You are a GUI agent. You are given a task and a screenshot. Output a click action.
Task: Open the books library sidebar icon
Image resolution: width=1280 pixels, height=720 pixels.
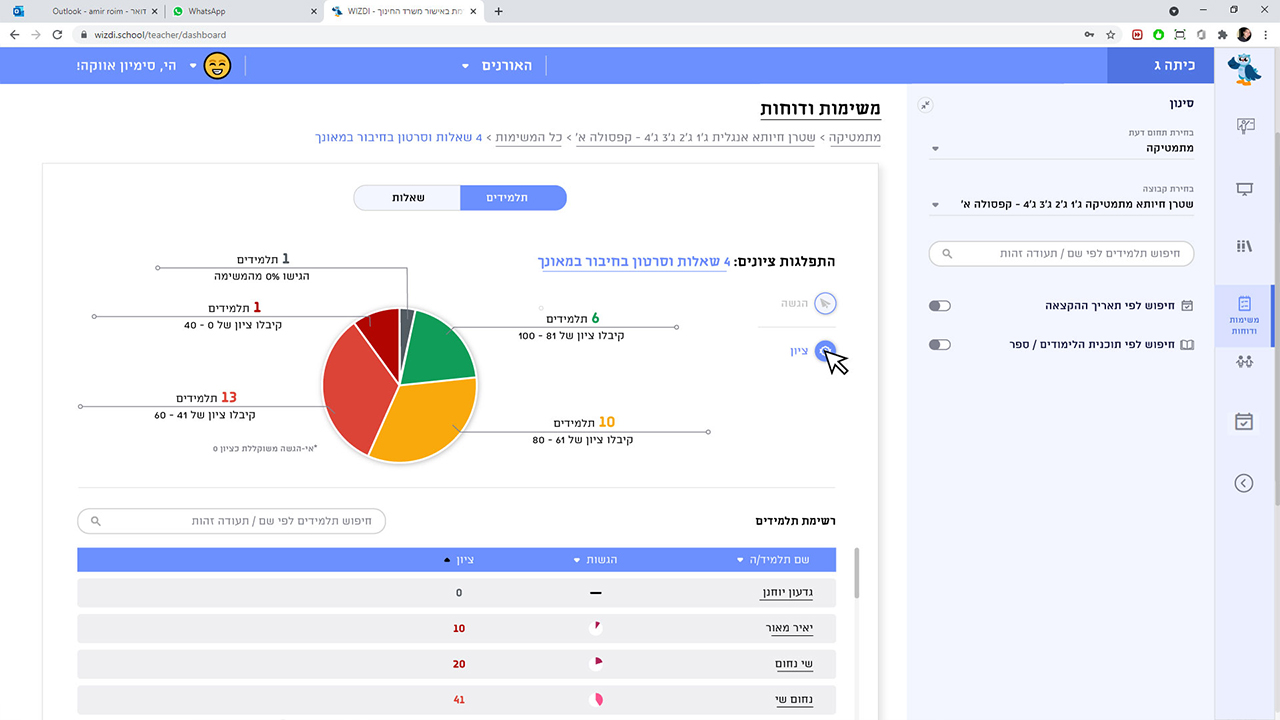coord(1244,246)
